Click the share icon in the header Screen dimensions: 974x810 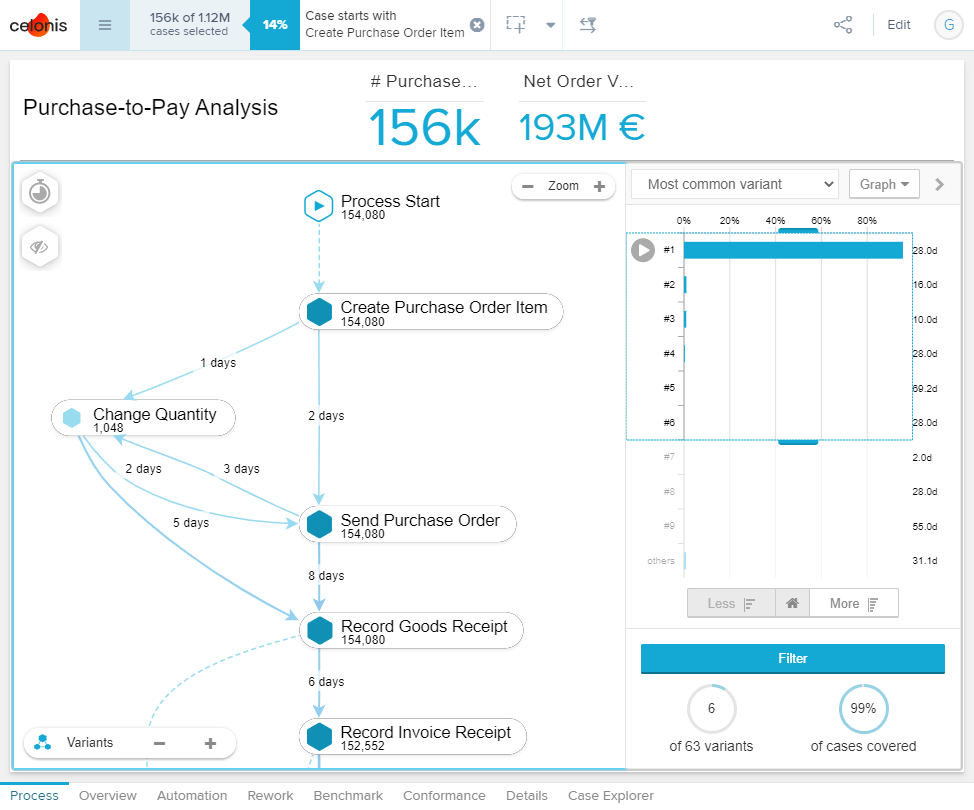coord(843,25)
